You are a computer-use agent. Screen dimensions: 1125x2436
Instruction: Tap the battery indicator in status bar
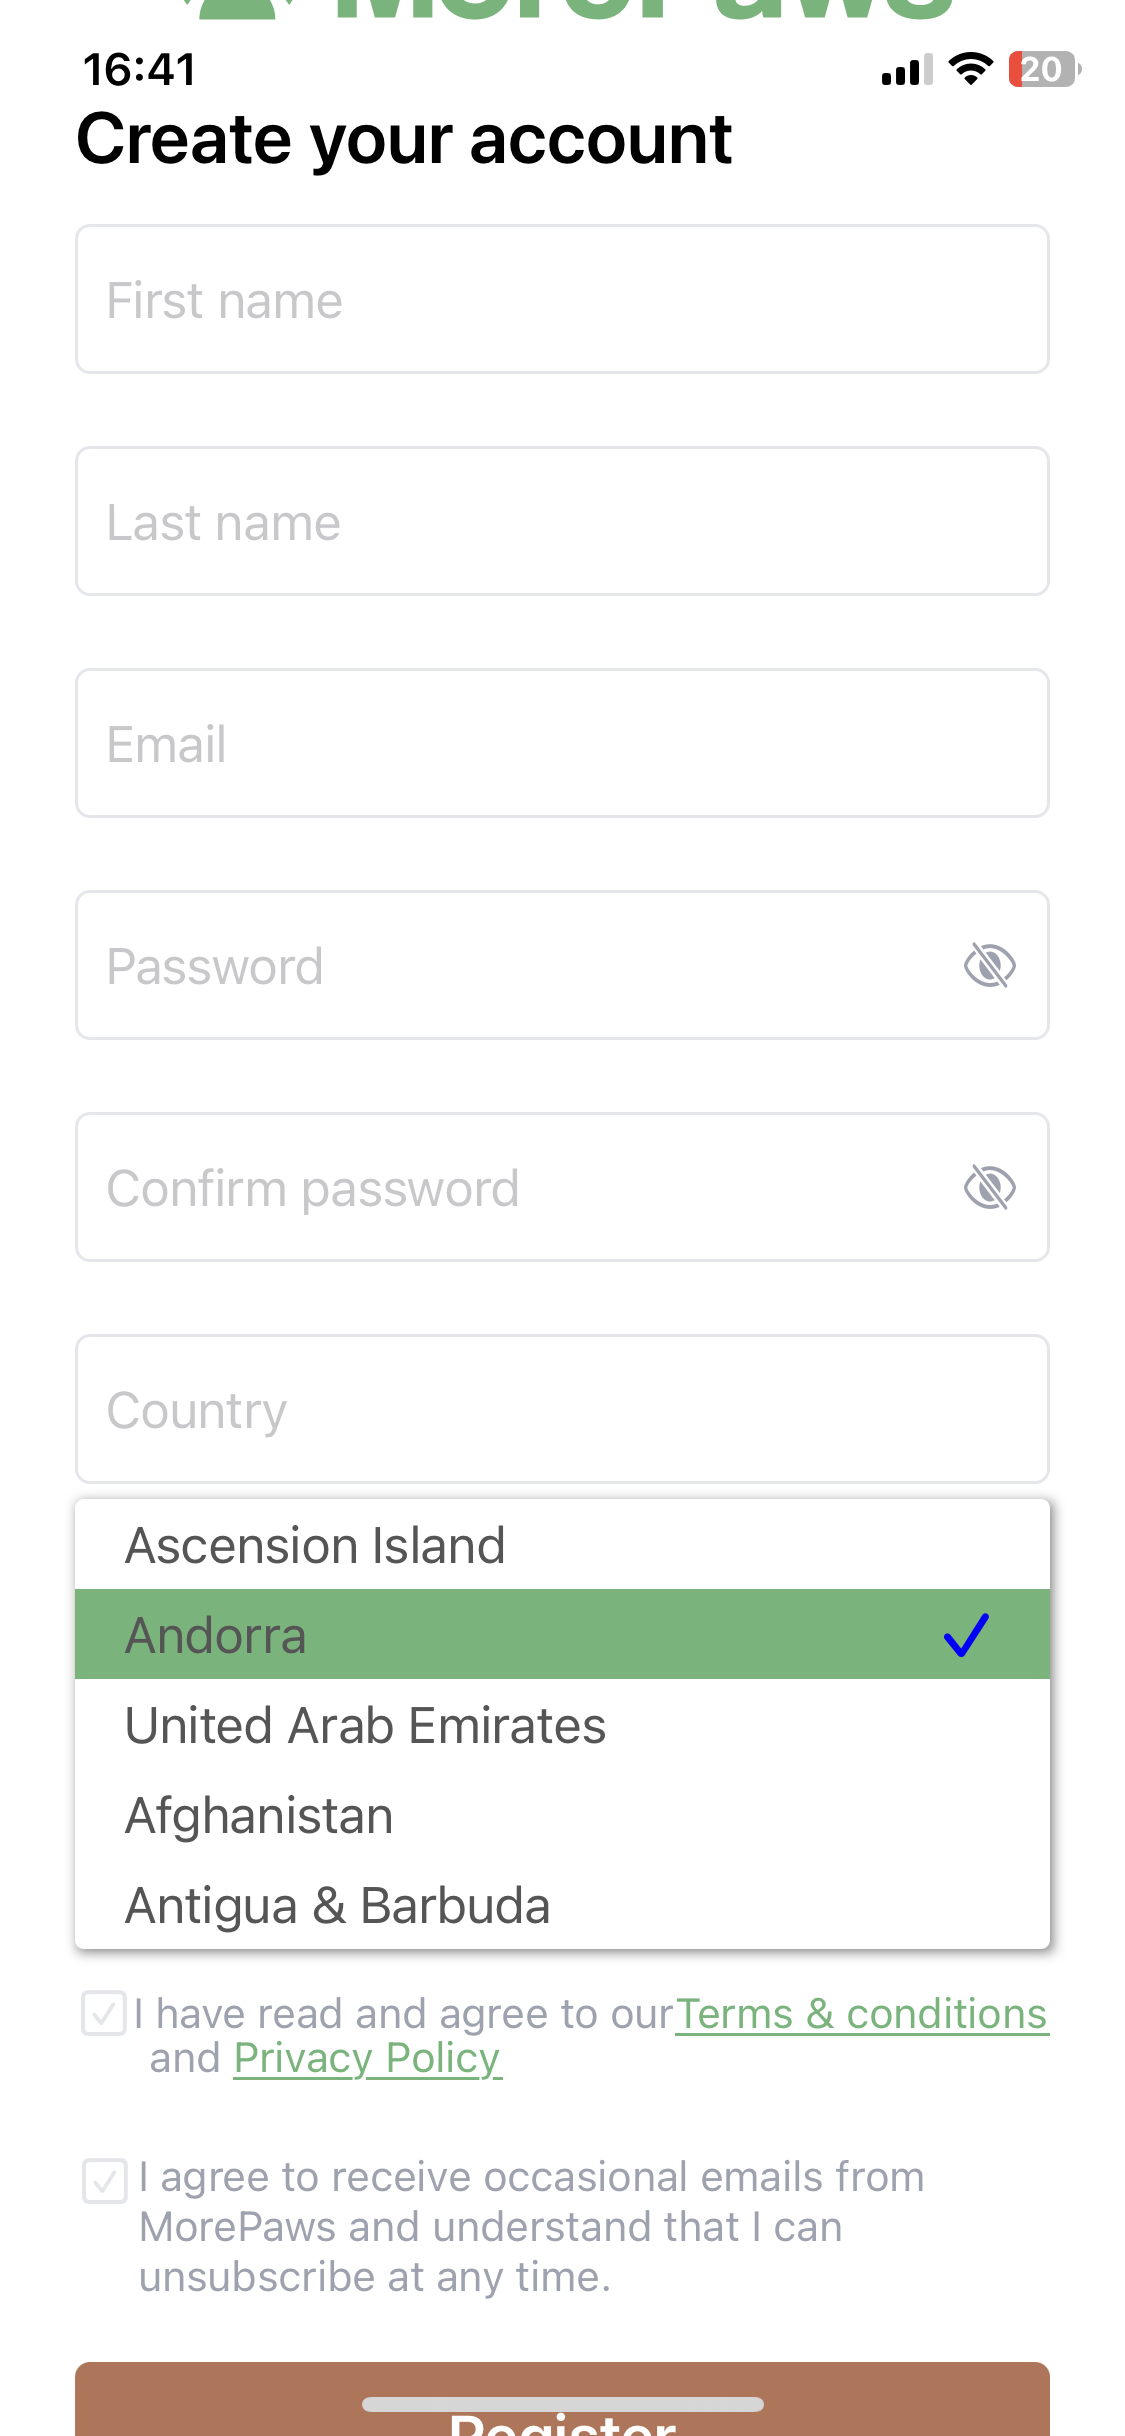click(1044, 70)
